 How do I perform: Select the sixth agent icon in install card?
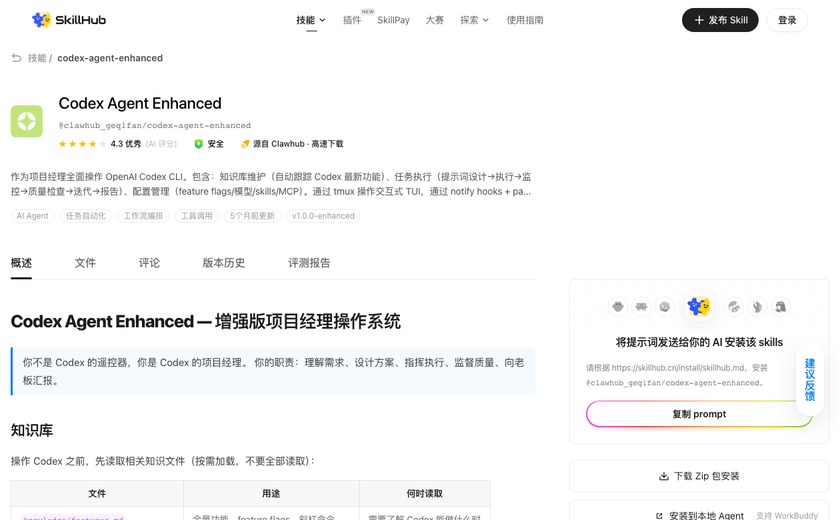point(757,307)
